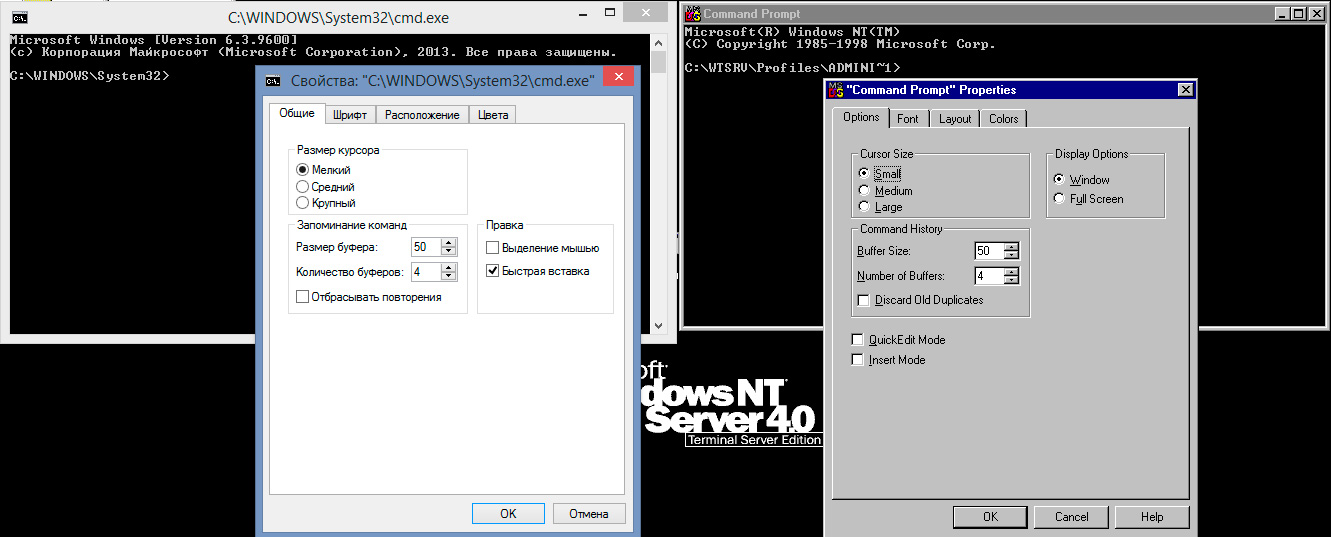The width and height of the screenshot is (1331, 537).
Task: Enable Отбрасывать повторения checkbox
Action: 302,297
